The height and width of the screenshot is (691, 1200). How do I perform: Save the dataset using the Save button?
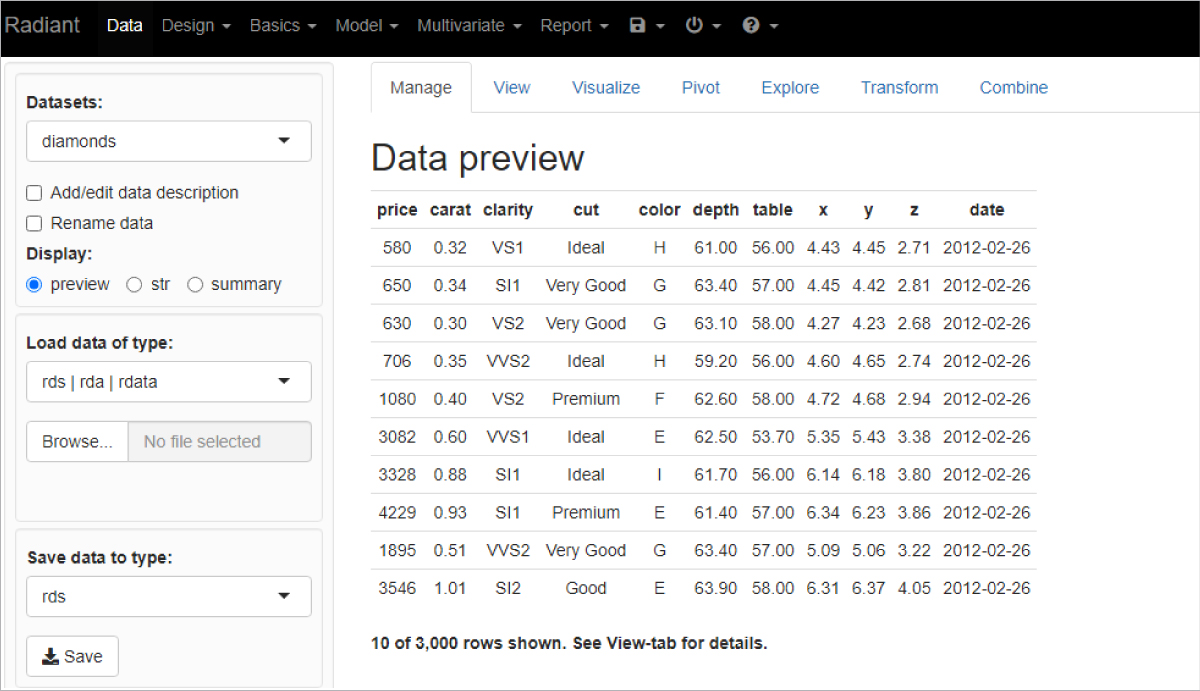[72, 657]
